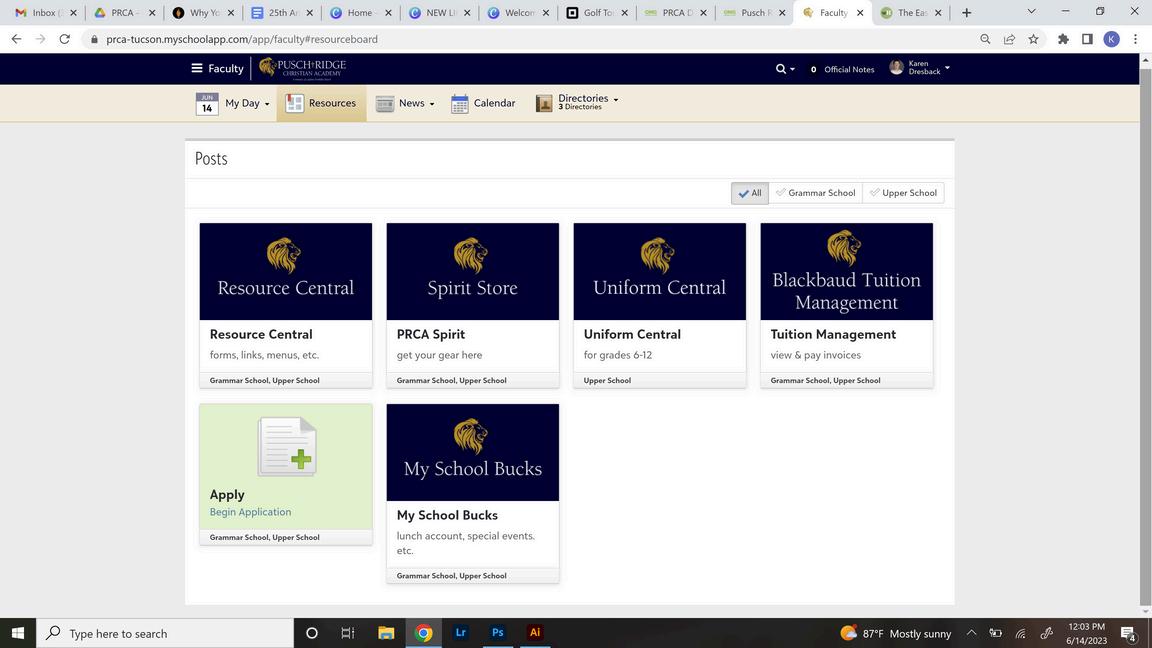
Task: Open the Uniform Central title link
Action: point(632,334)
